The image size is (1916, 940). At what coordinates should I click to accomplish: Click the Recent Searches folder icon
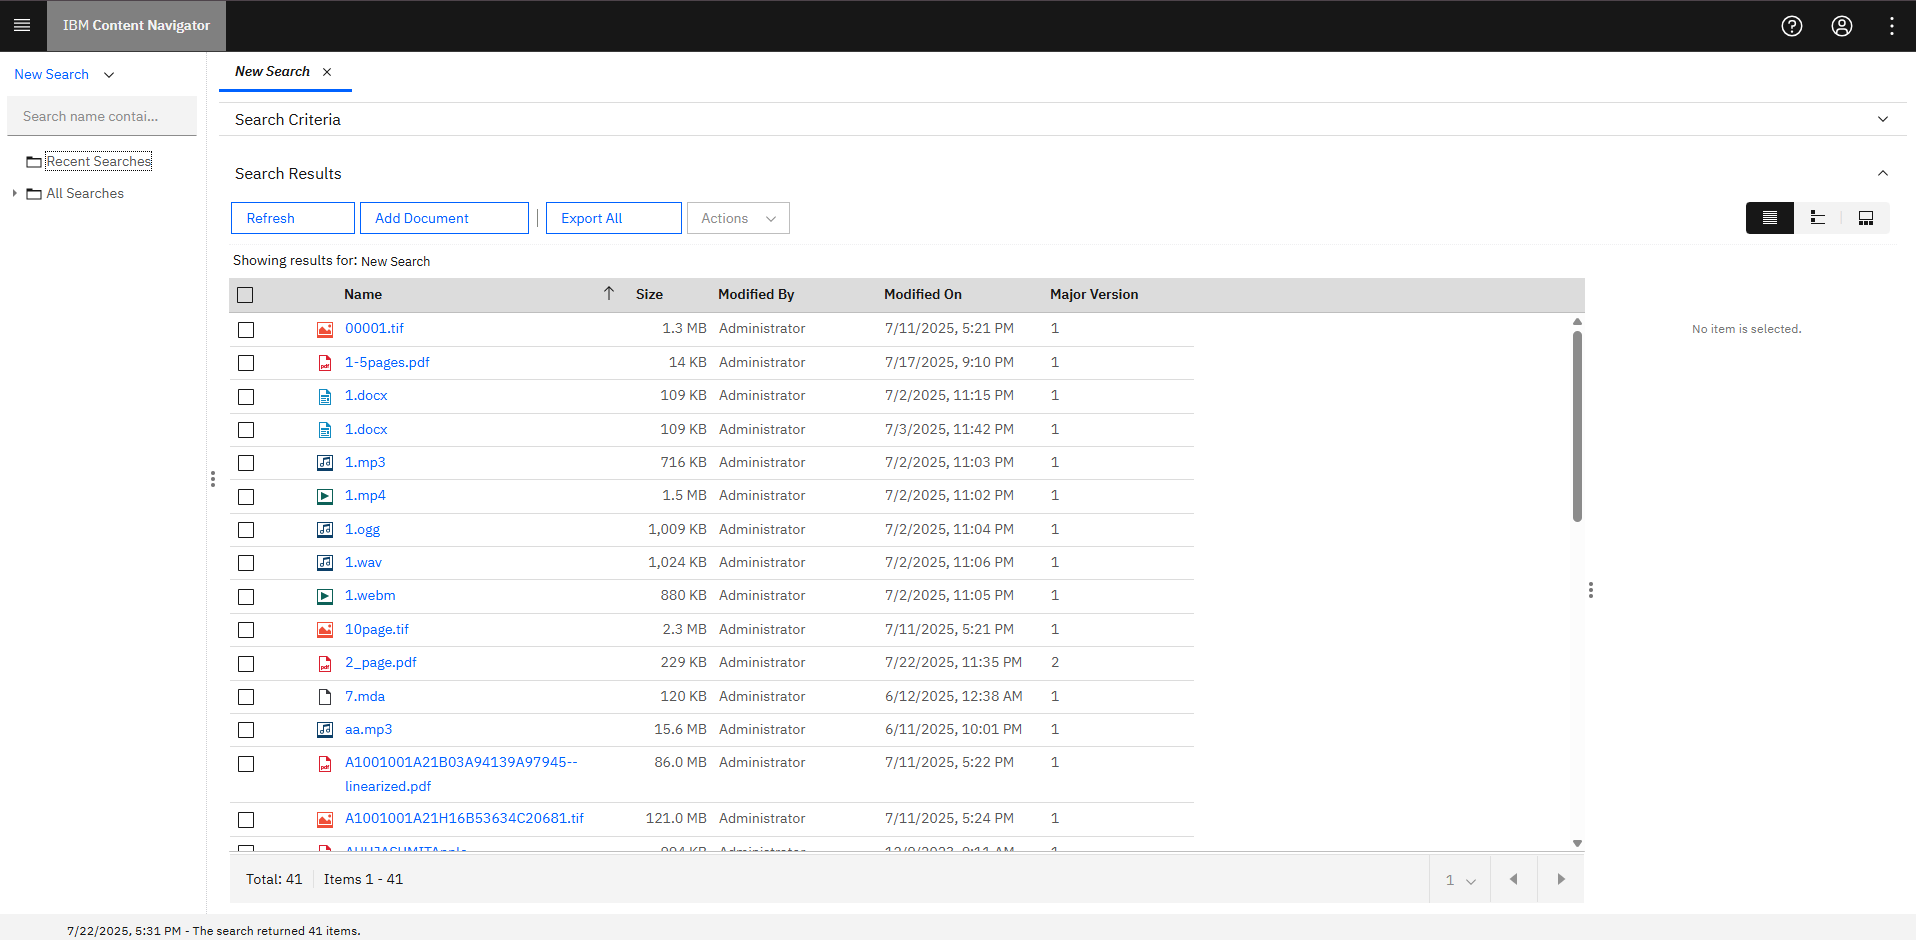click(x=34, y=161)
